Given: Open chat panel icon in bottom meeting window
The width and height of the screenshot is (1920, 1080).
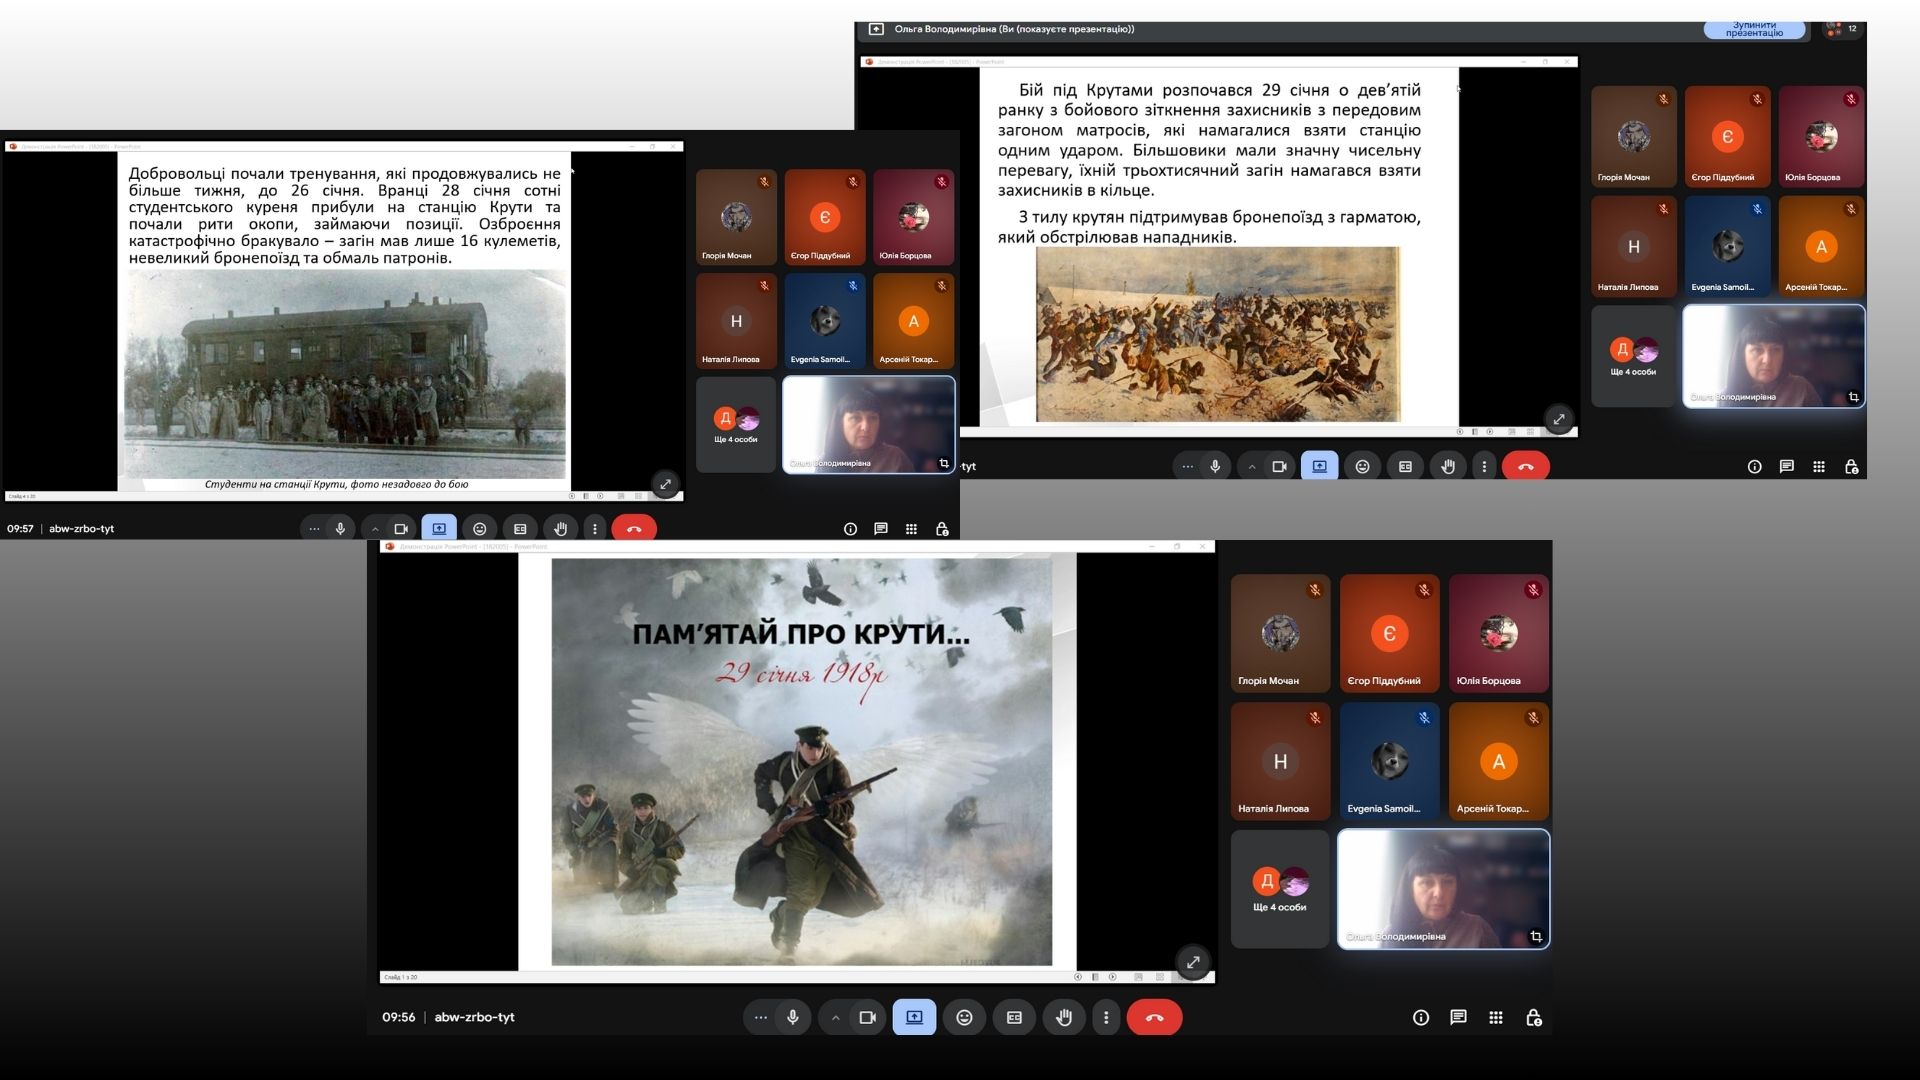Looking at the screenshot, I should pos(1458,1017).
